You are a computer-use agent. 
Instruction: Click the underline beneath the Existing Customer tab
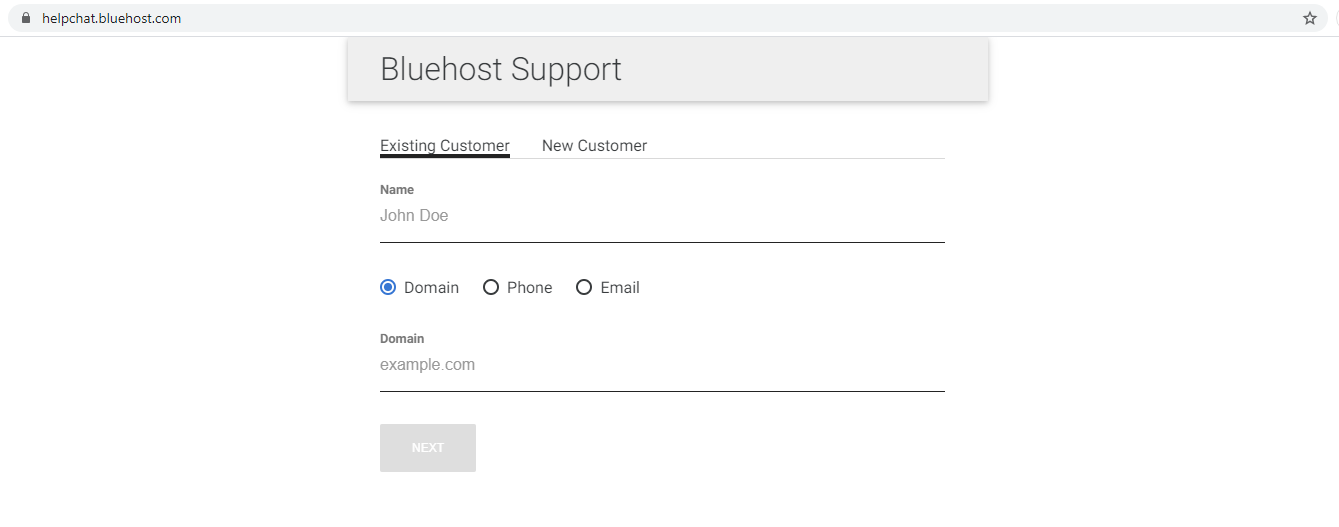pyautogui.click(x=445, y=156)
